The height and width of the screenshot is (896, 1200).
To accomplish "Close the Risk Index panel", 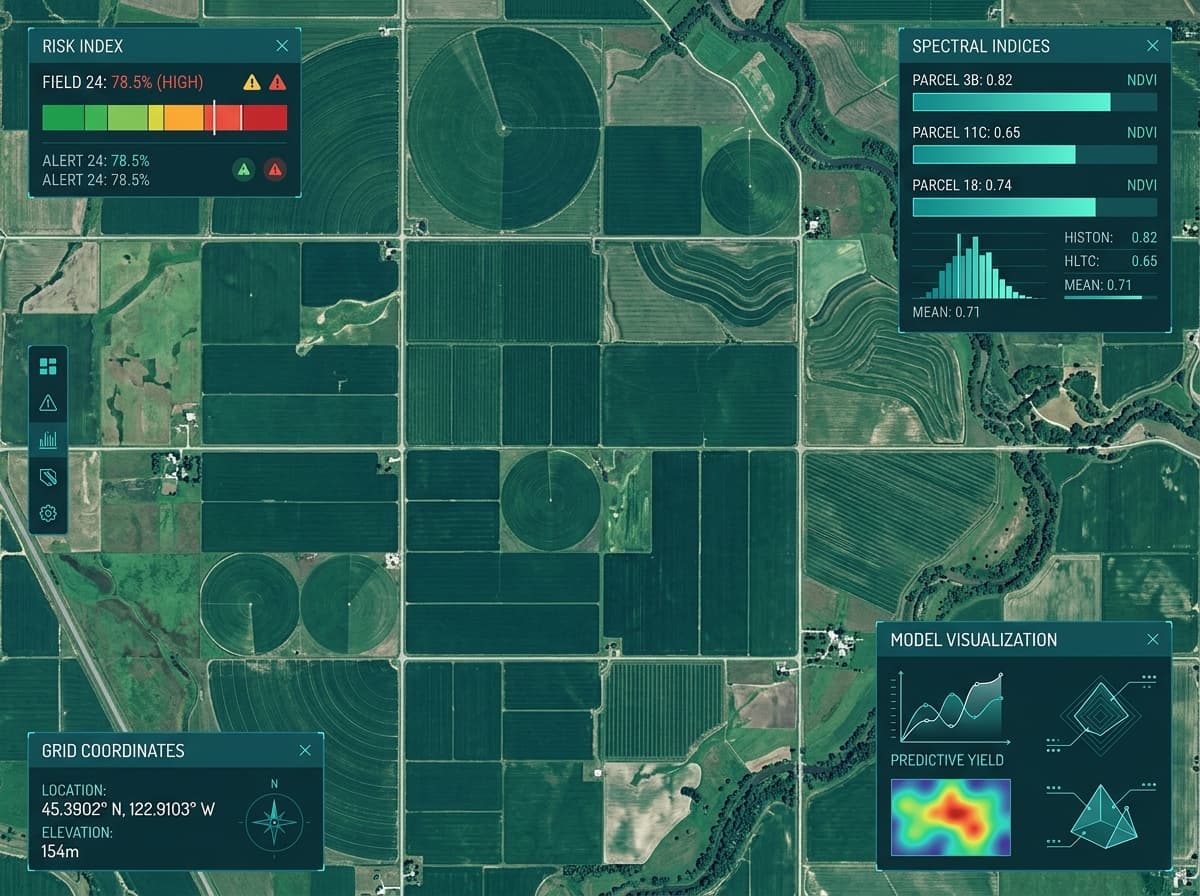I will (282, 46).
